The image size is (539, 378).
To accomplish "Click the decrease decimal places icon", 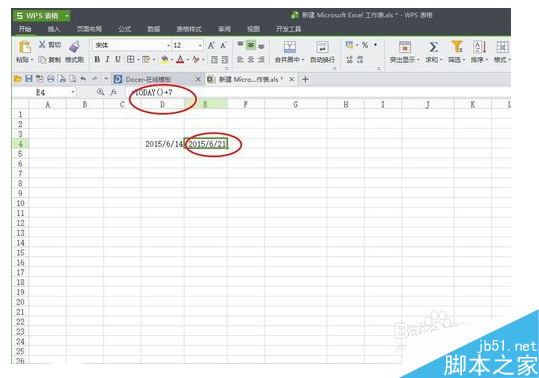I will [x=360, y=59].
